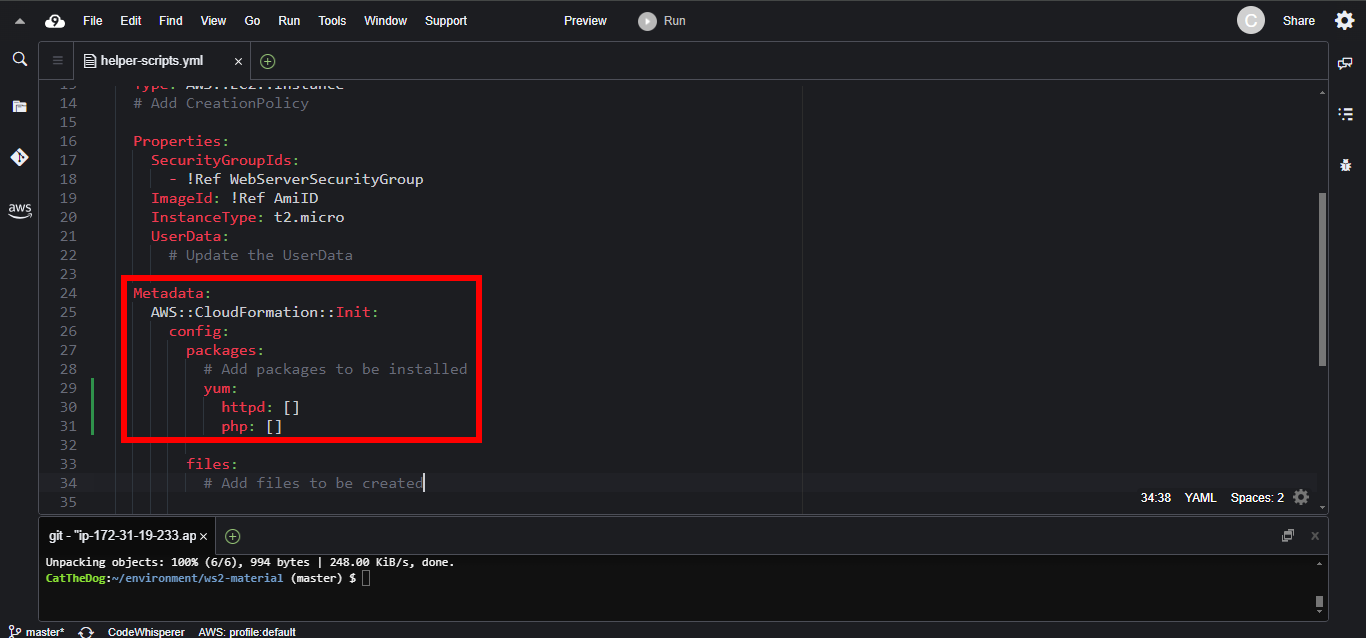The image size is (1366, 638).
Task: Click the Preview button
Action: click(585, 21)
